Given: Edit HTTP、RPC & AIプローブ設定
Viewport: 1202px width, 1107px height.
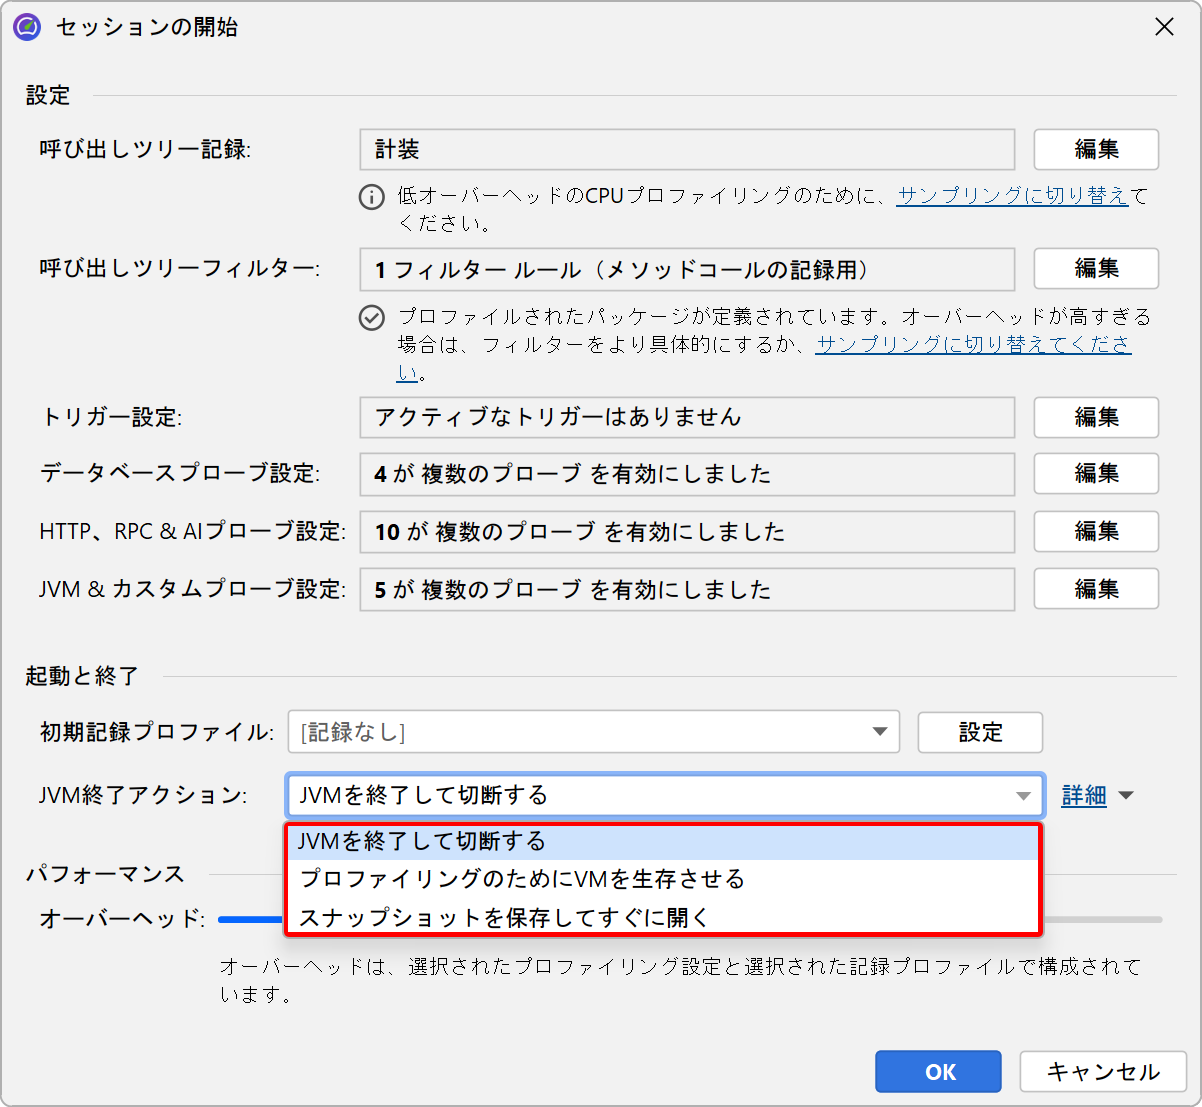Looking at the screenshot, I should point(1095,531).
